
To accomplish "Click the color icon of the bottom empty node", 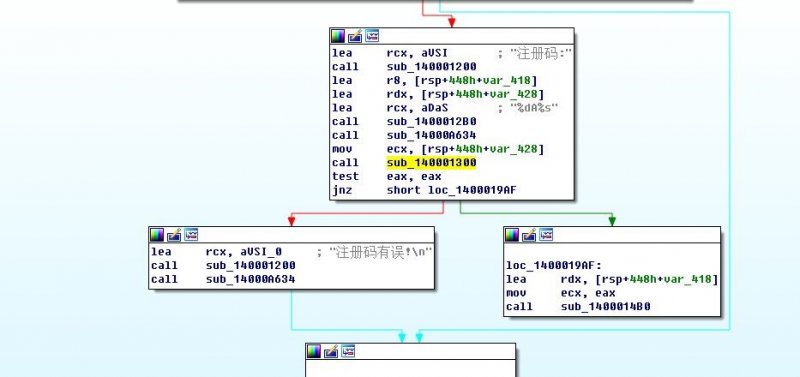I will (x=314, y=351).
